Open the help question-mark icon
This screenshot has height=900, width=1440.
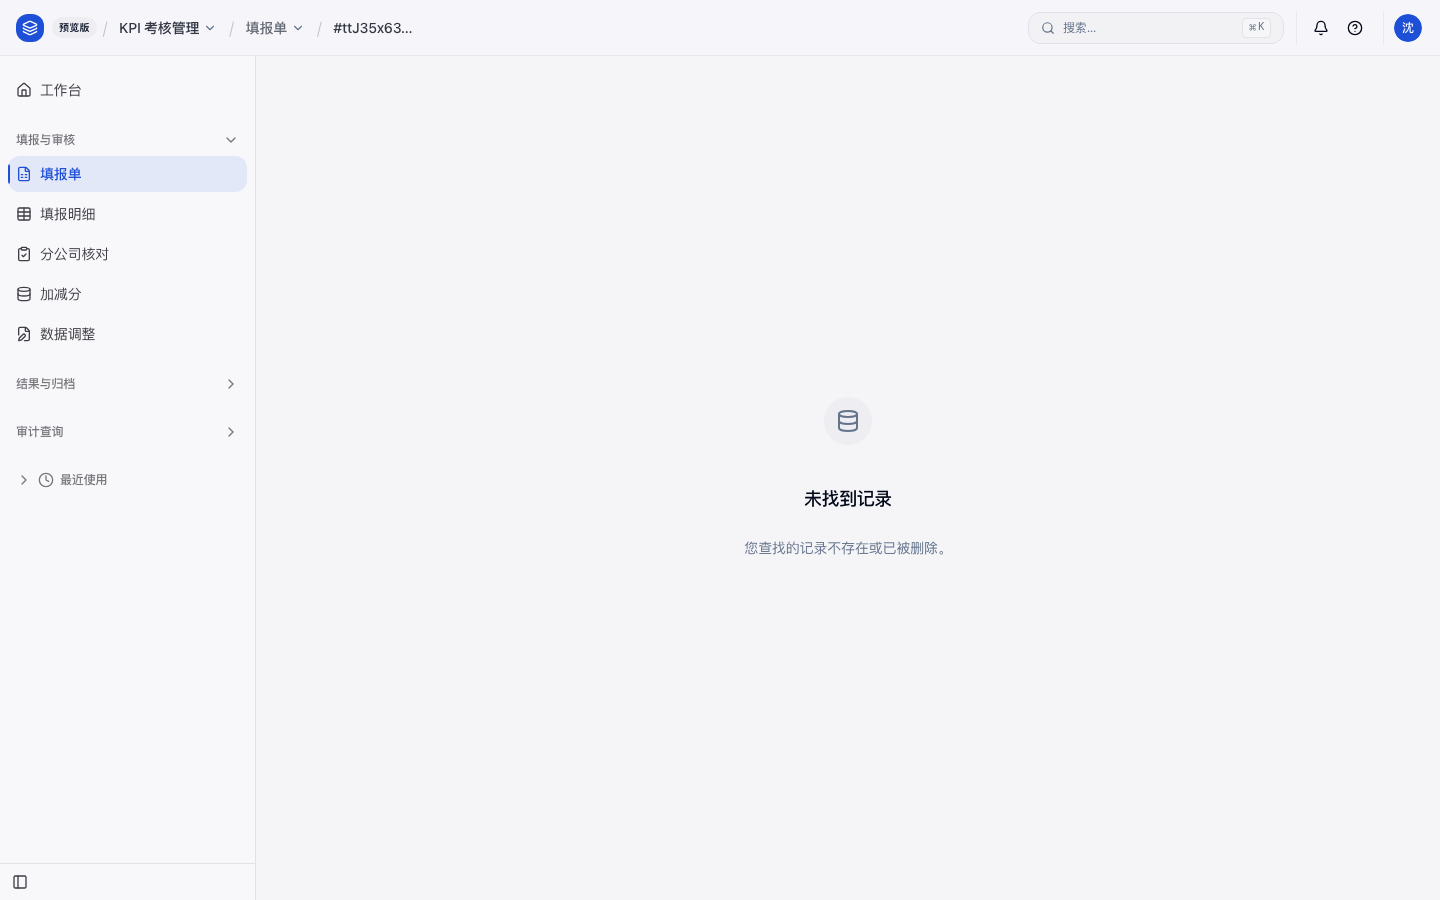[1355, 28]
